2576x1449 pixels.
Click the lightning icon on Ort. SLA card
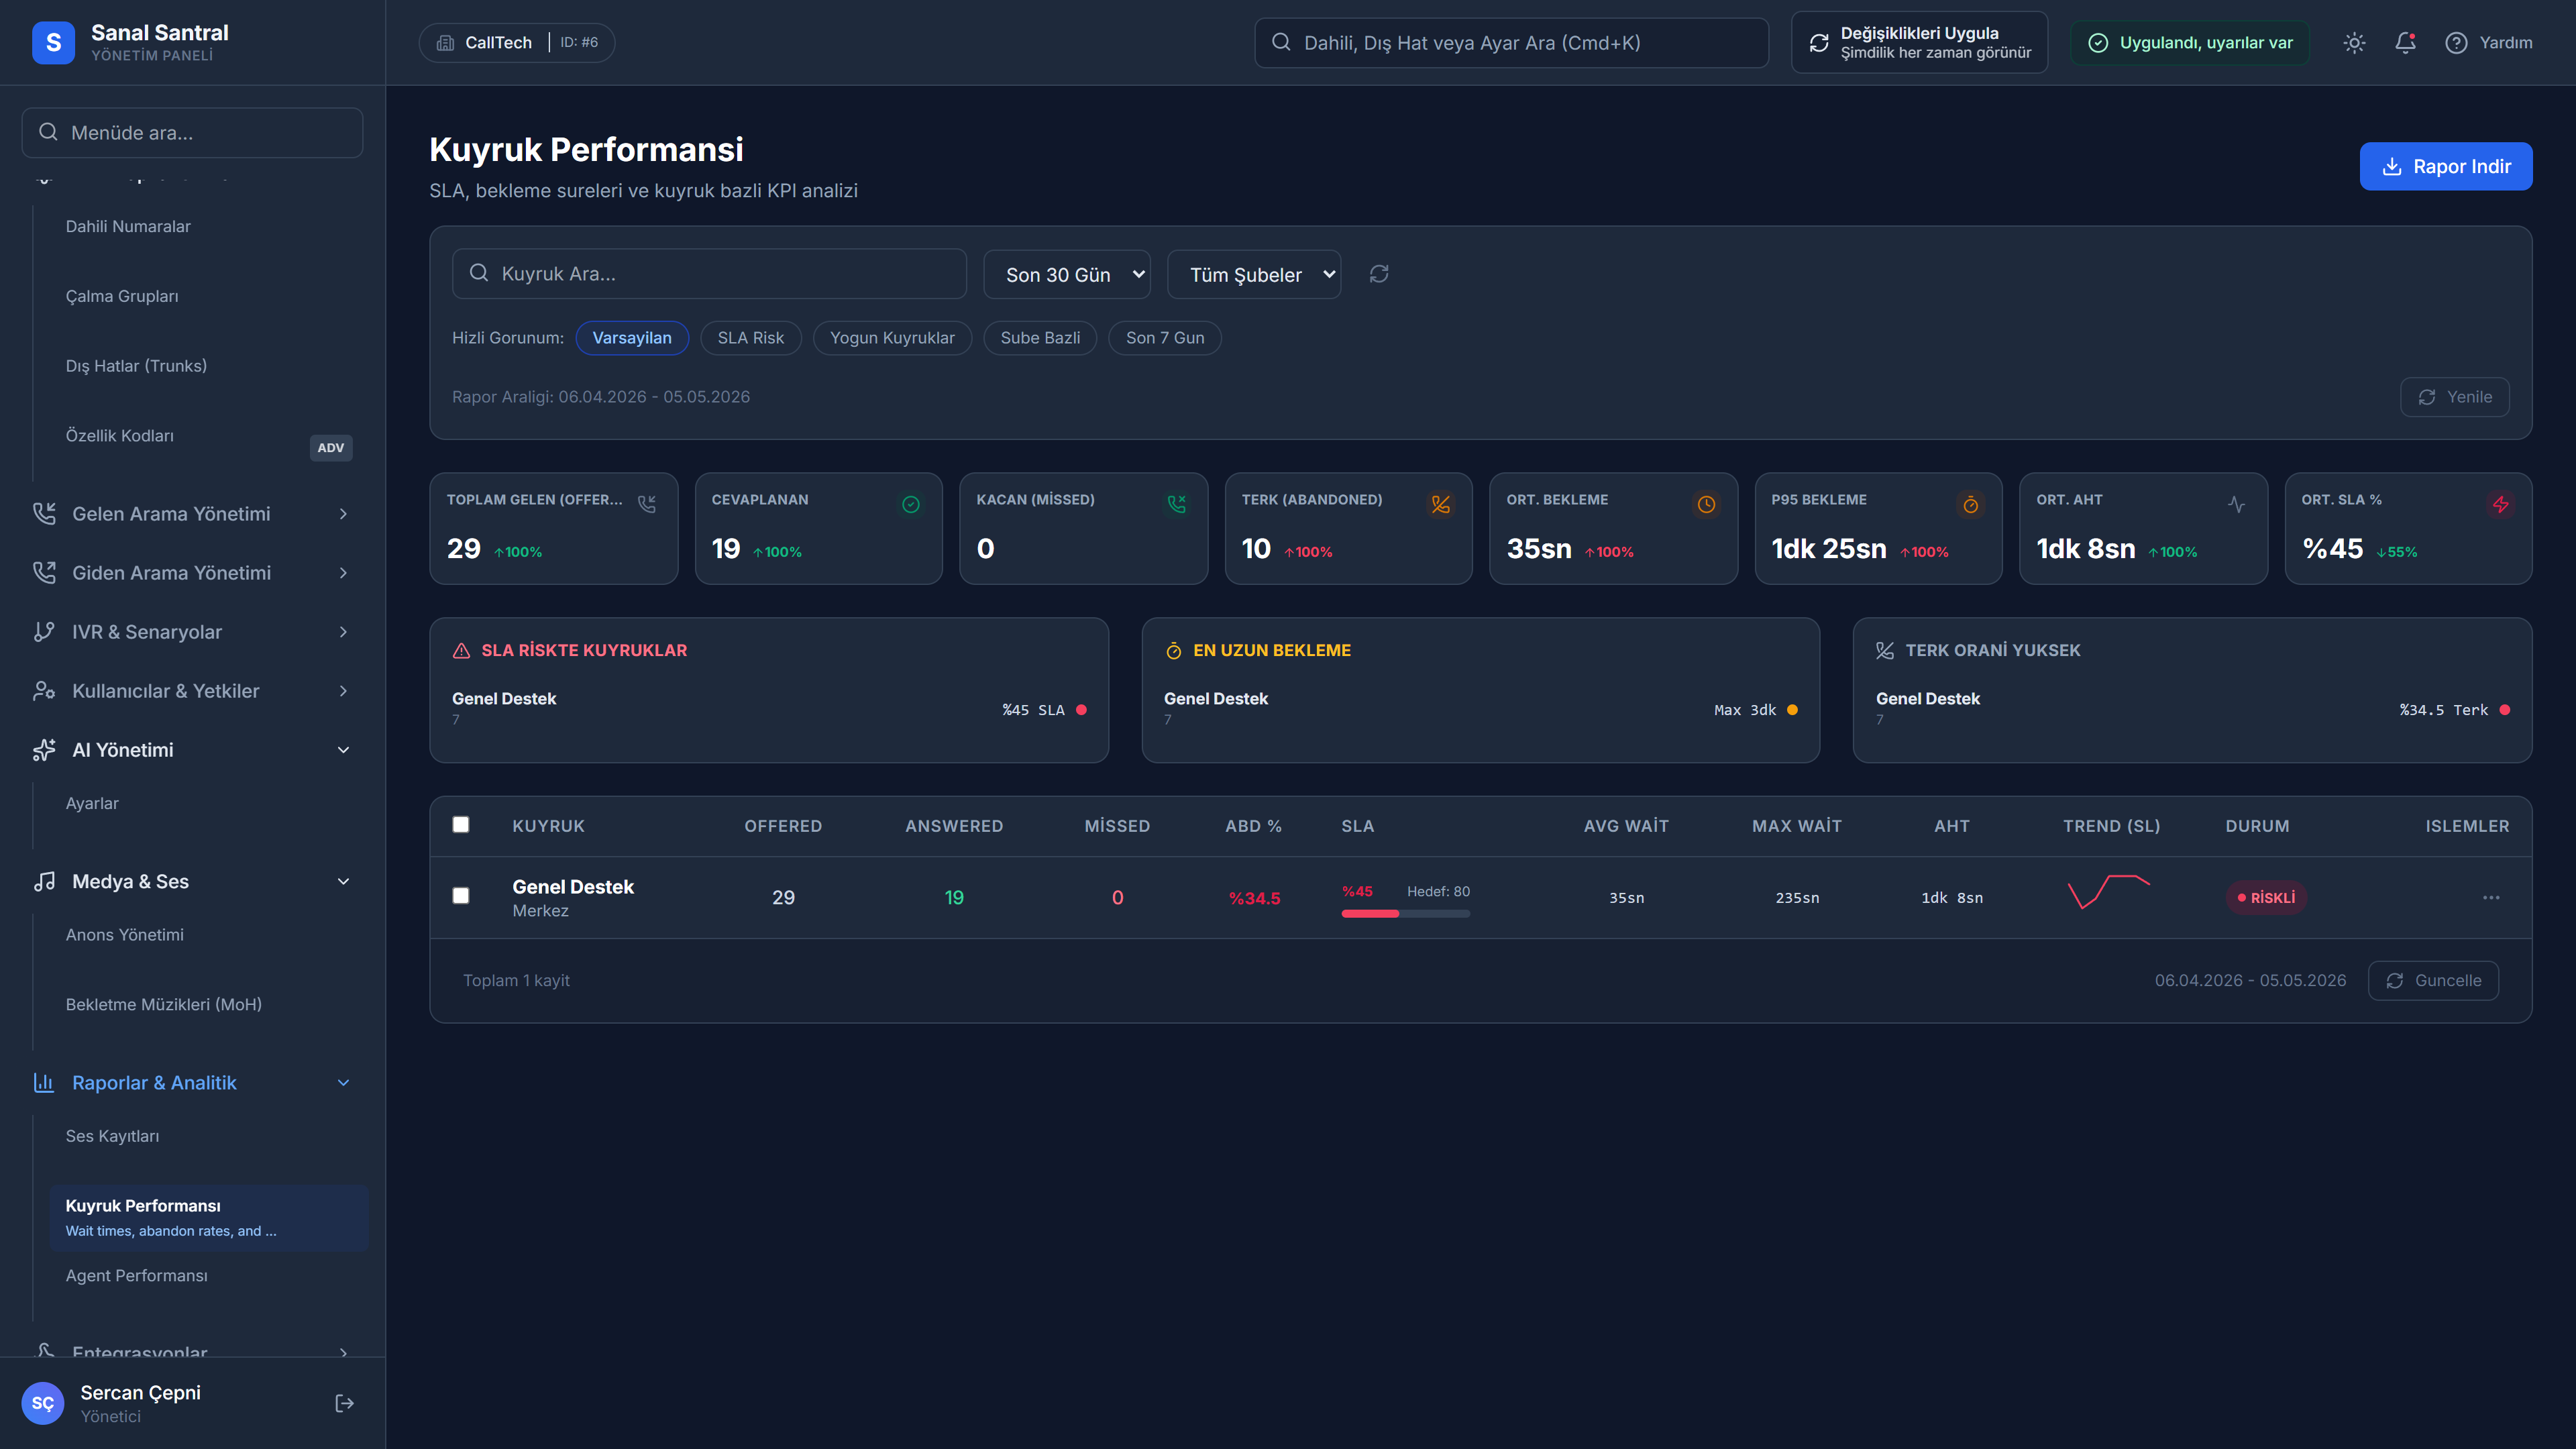click(2500, 504)
